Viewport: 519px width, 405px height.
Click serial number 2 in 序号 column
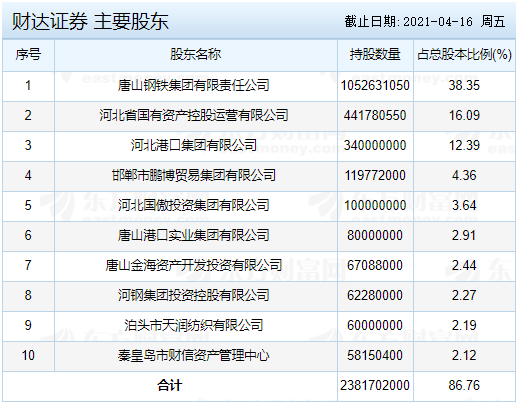[28, 115]
